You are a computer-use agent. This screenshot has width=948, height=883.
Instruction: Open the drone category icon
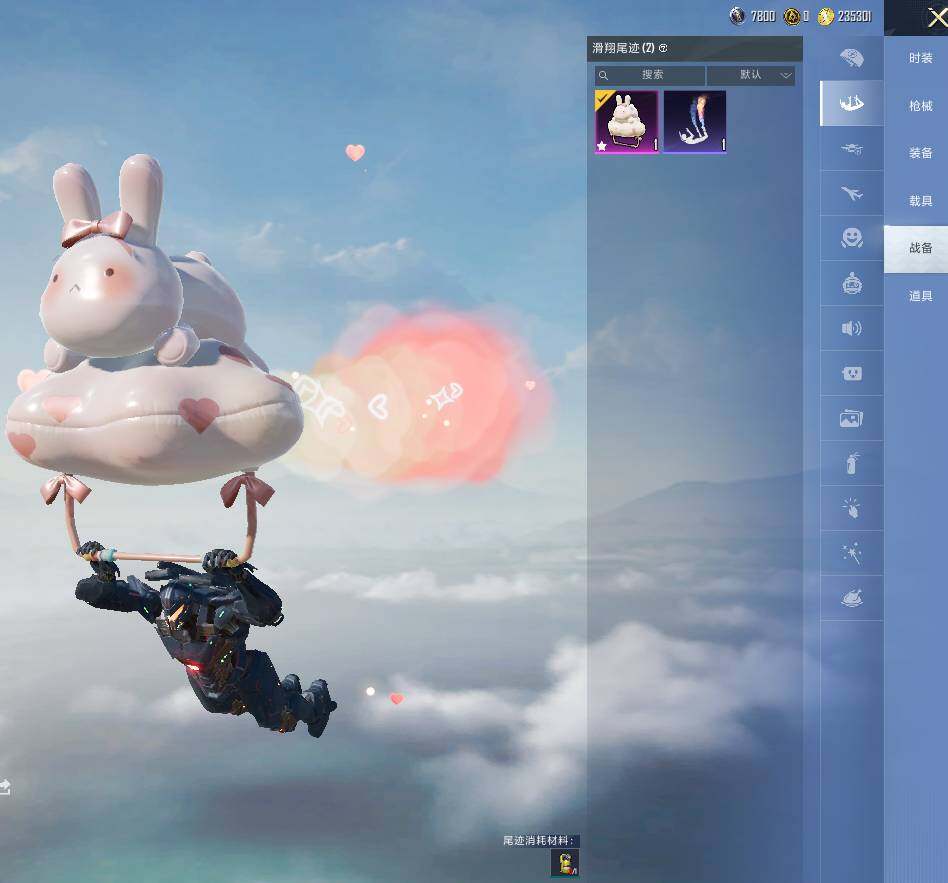(851, 149)
